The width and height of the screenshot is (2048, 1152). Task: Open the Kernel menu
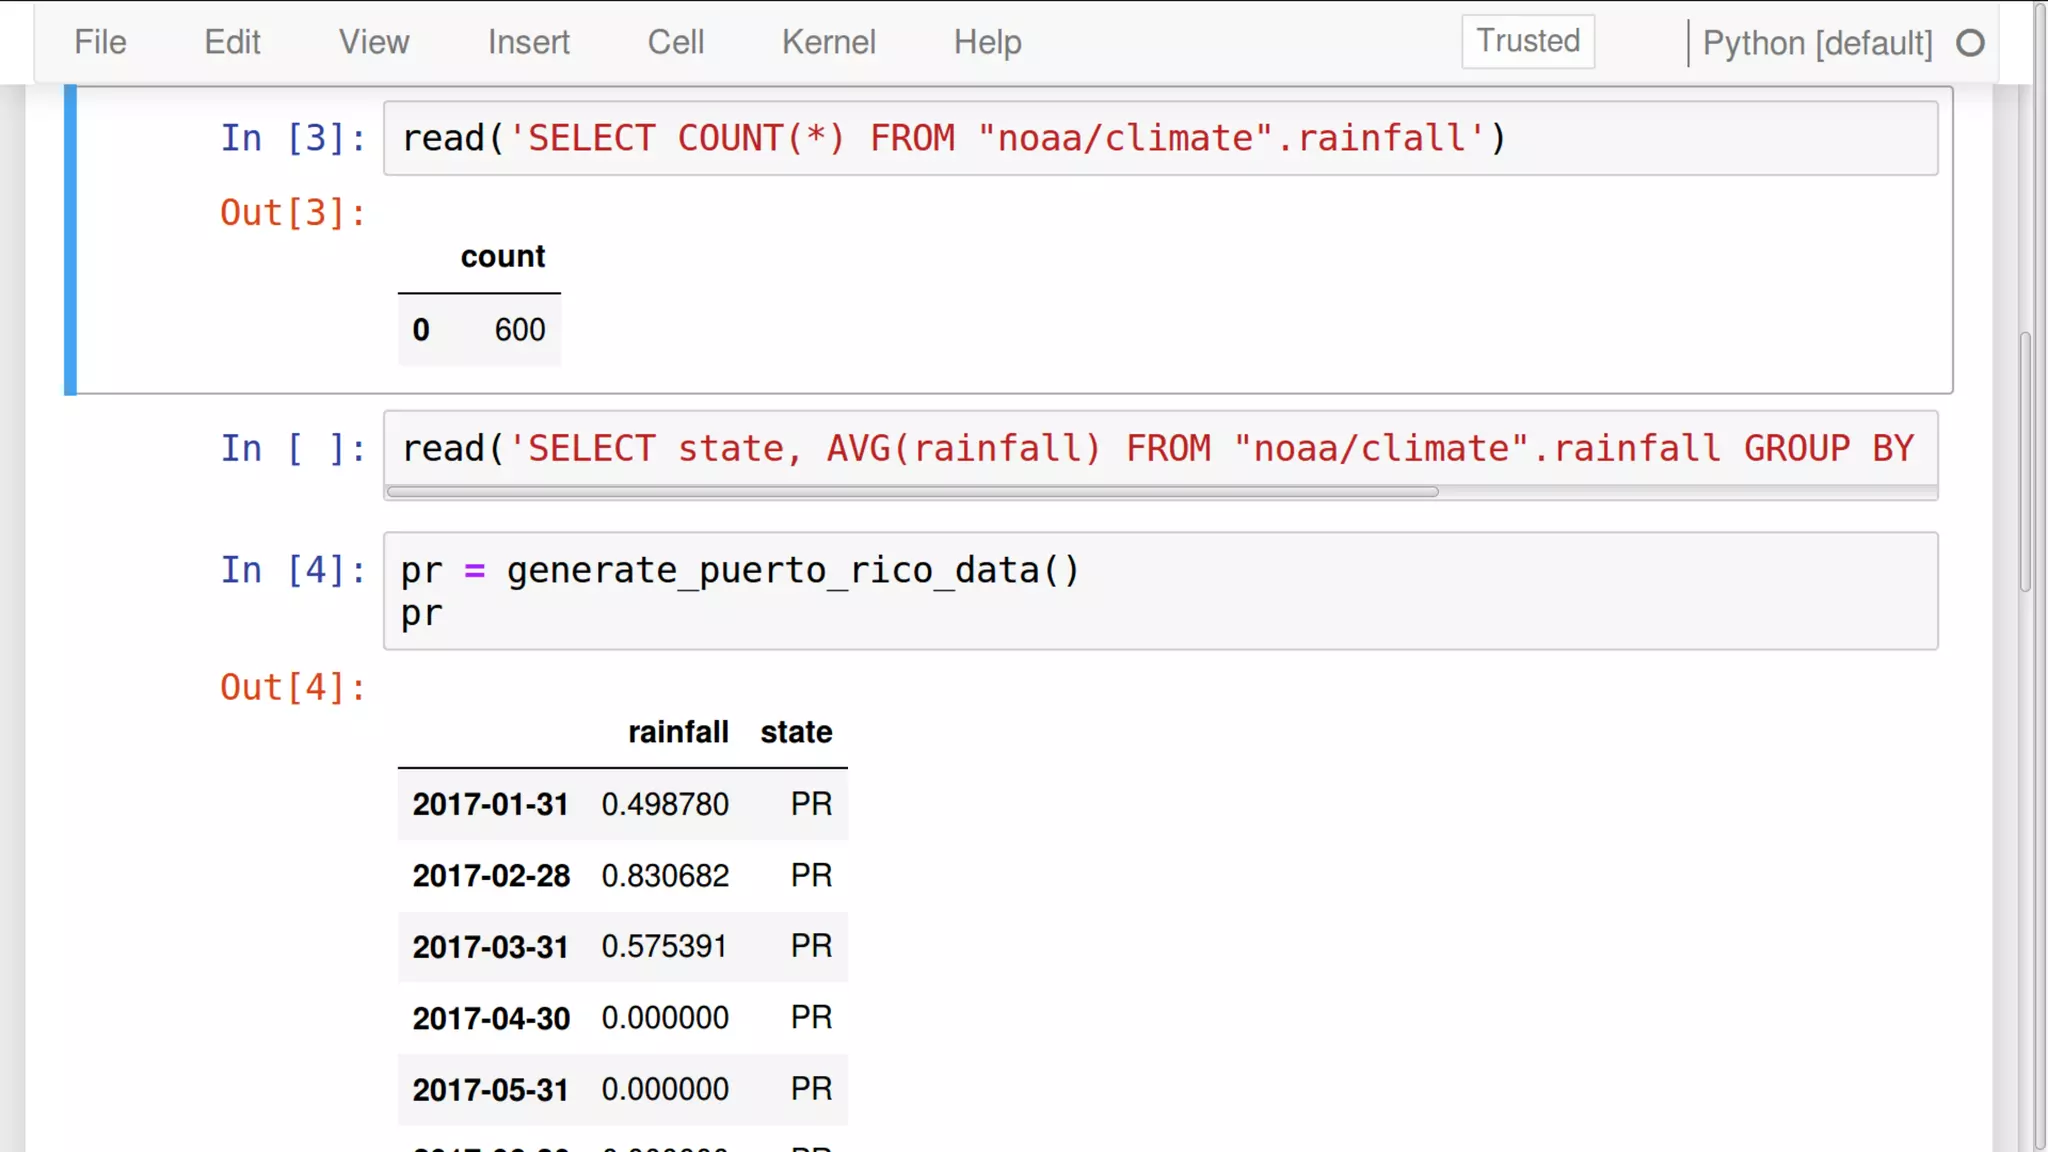point(828,42)
